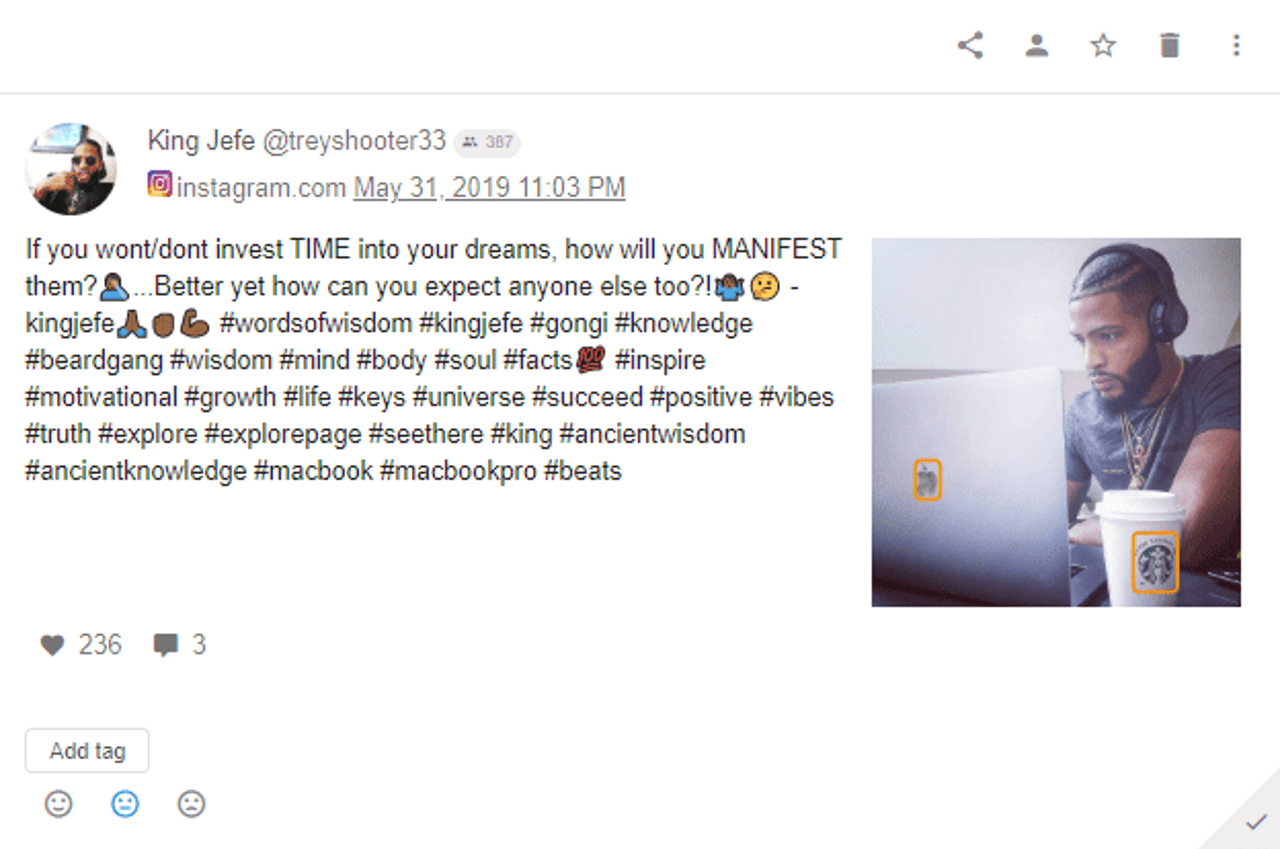Click the share icon in top toolbar

tap(970, 45)
